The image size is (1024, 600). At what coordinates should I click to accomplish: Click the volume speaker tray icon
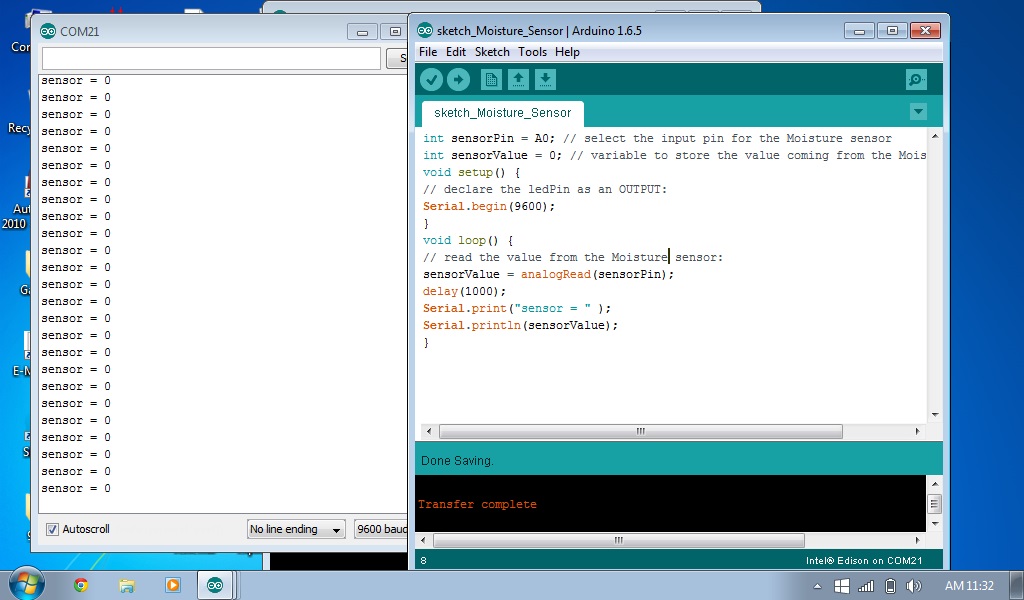[x=914, y=586]
